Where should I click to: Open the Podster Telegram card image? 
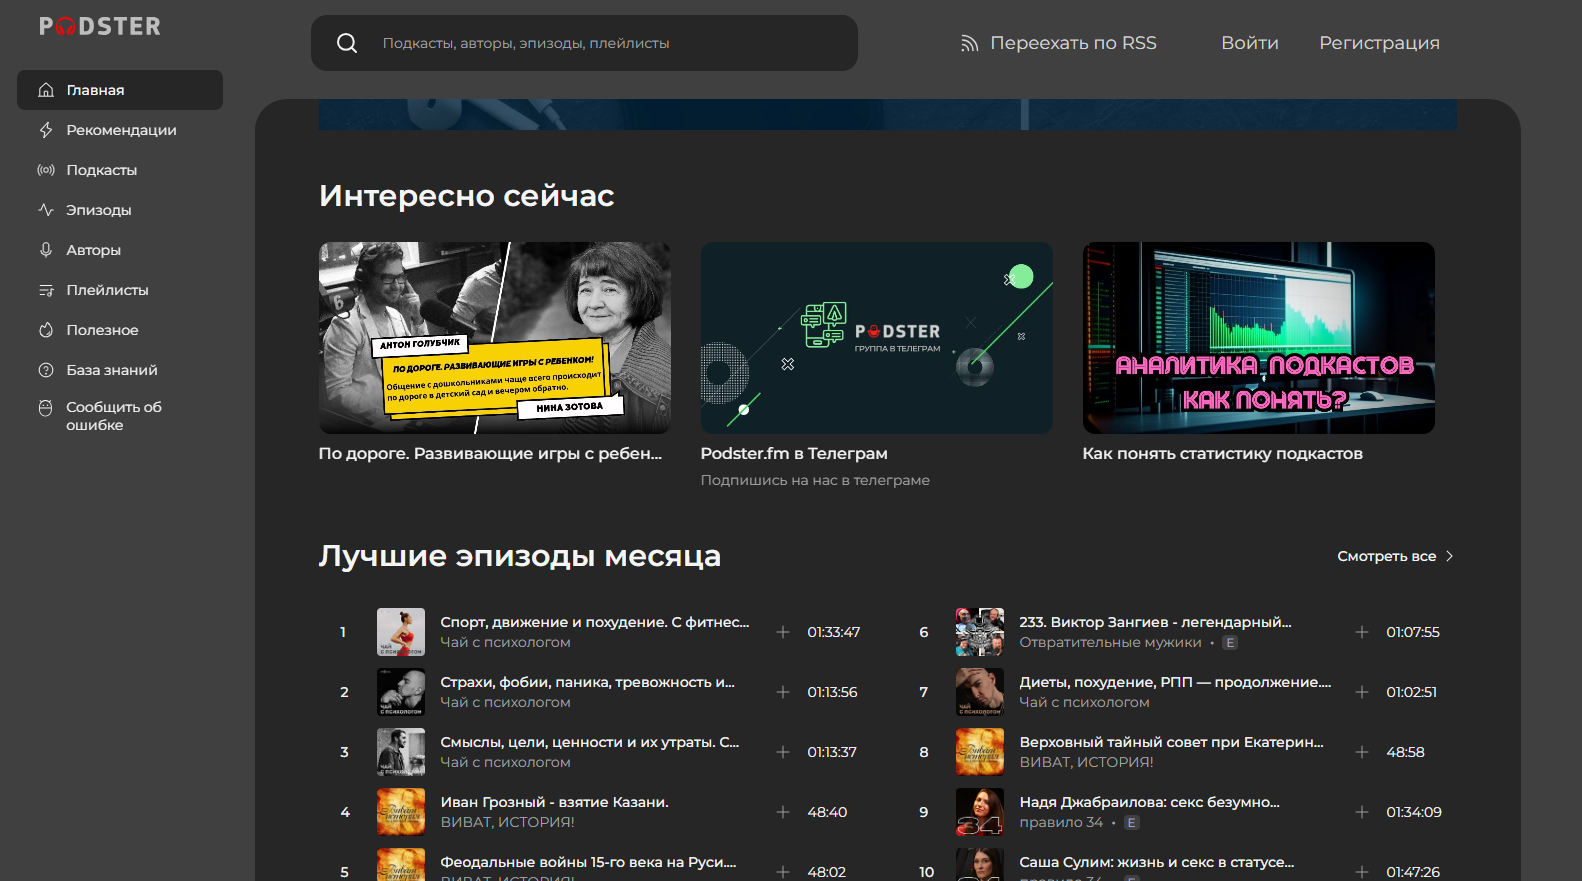pyautogui.click(x=876, y=338)
